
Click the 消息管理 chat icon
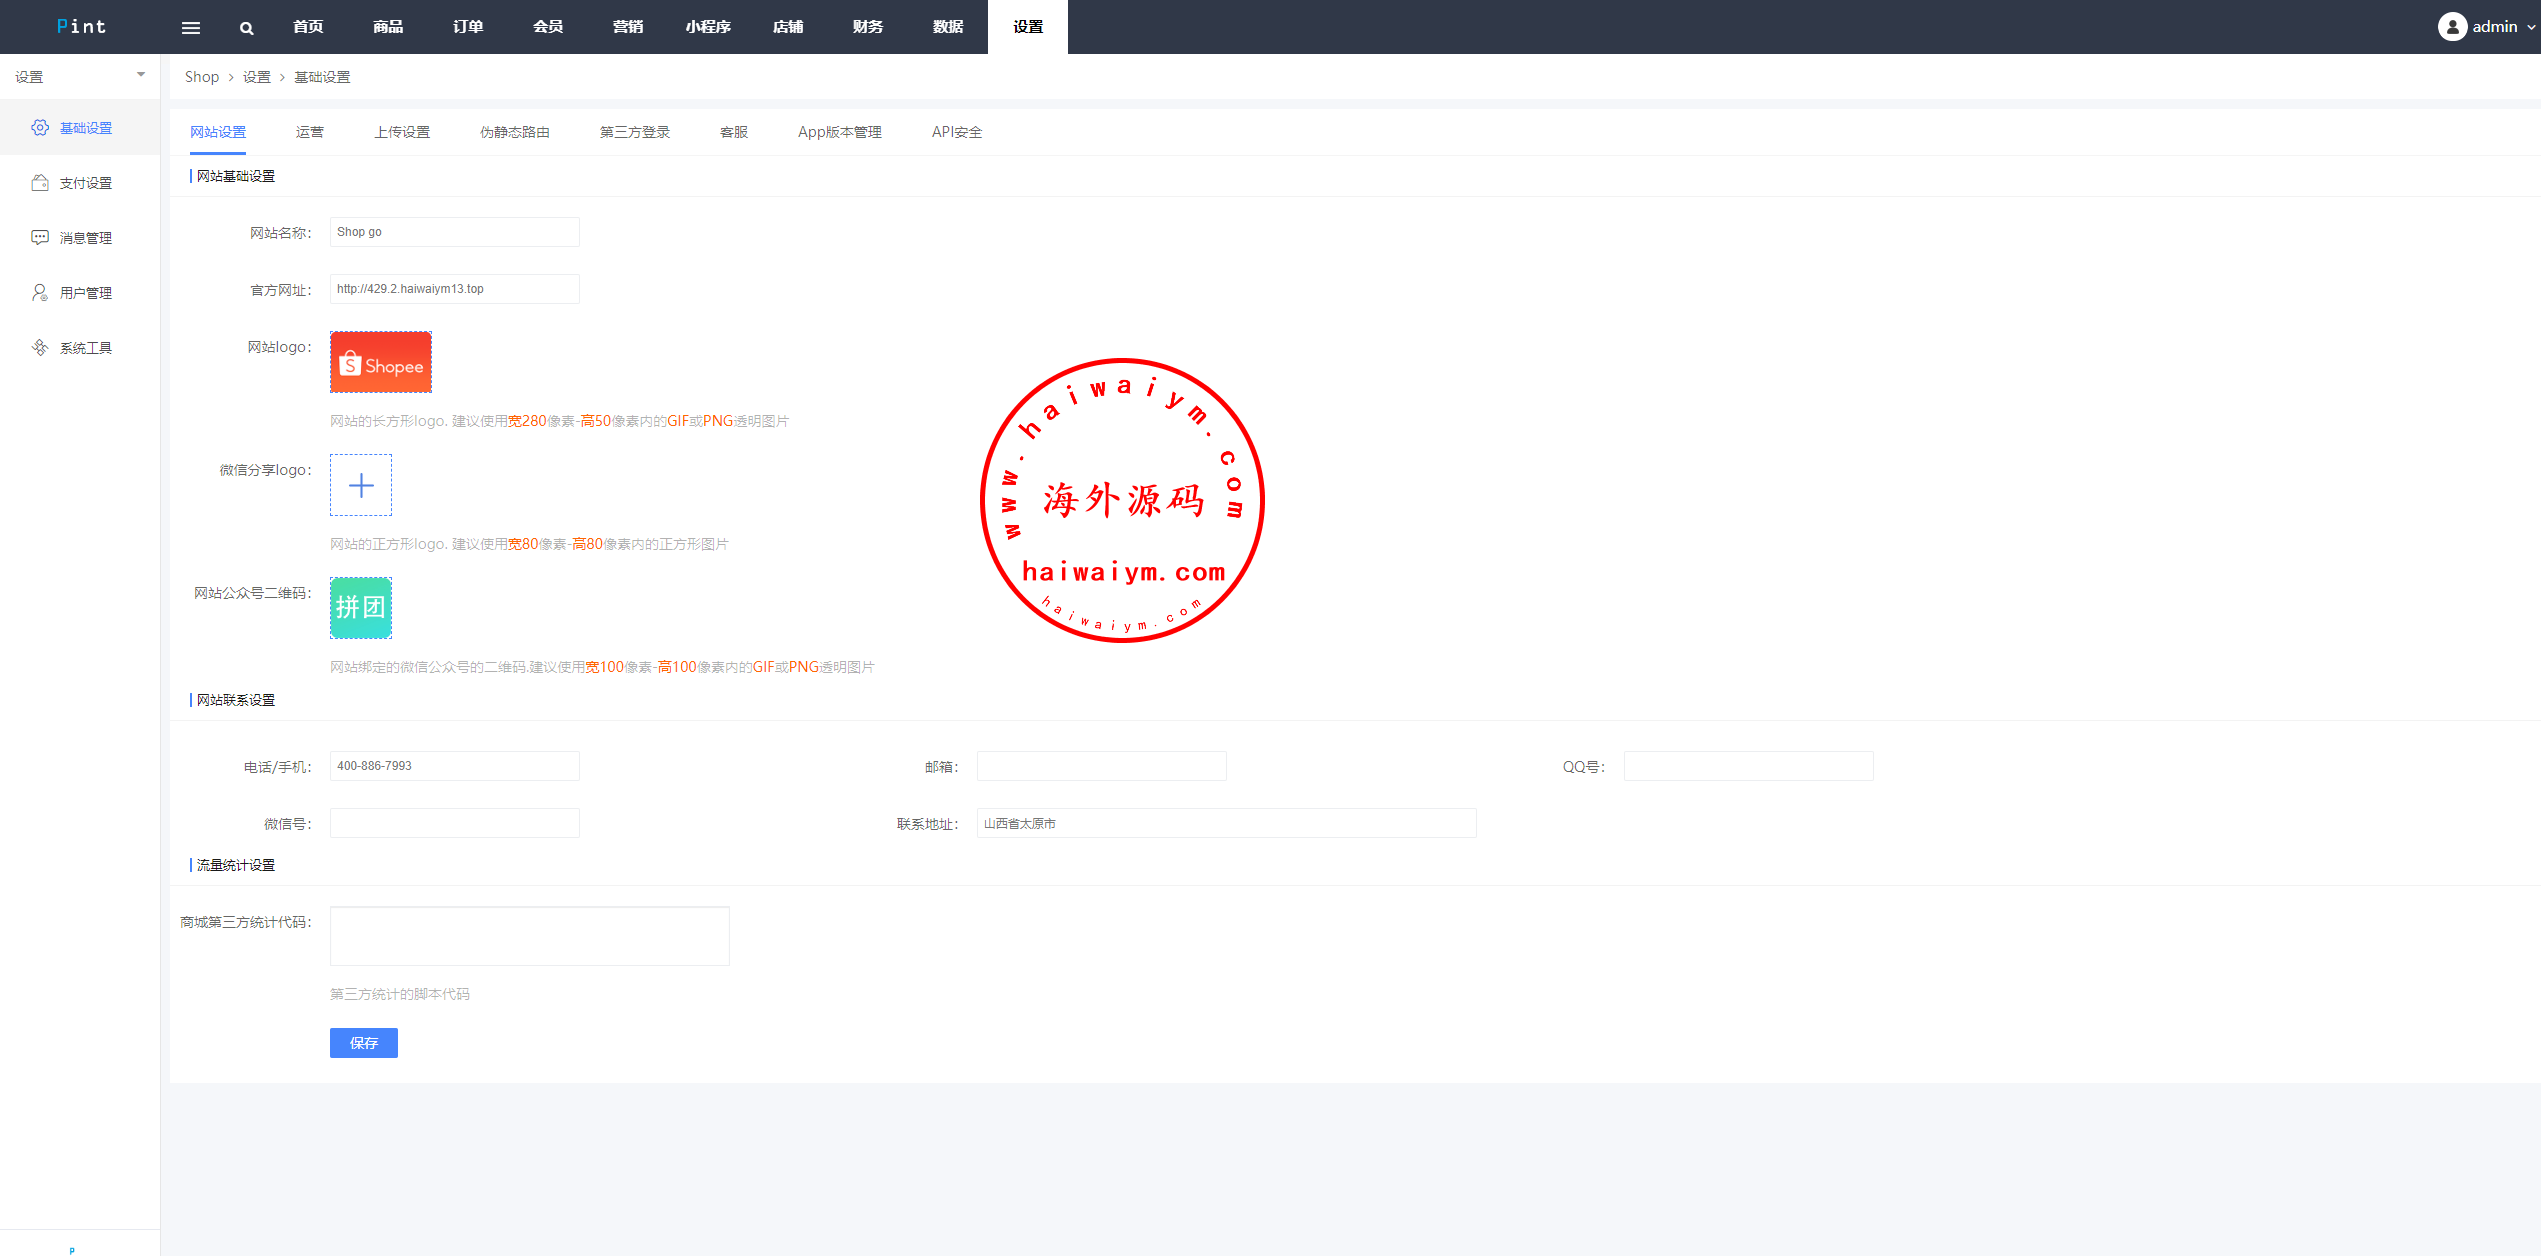pos(40,238)
